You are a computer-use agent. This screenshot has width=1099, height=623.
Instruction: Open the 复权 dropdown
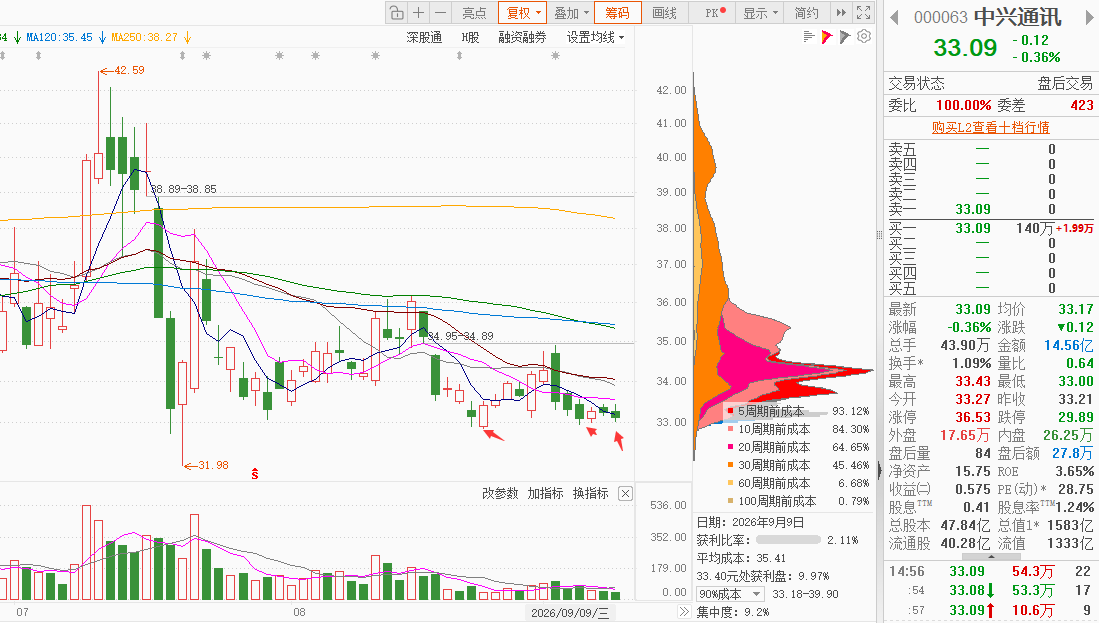point(522,13)
